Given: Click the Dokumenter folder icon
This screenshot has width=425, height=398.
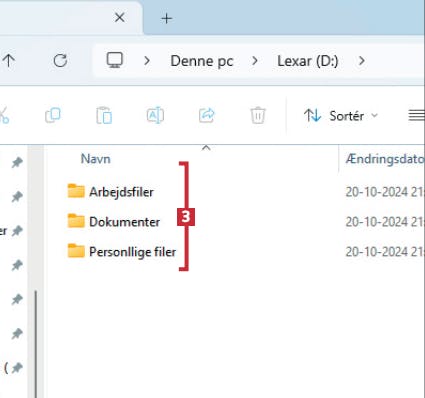Looking at the screenshot, I should (x=76, y=221).
